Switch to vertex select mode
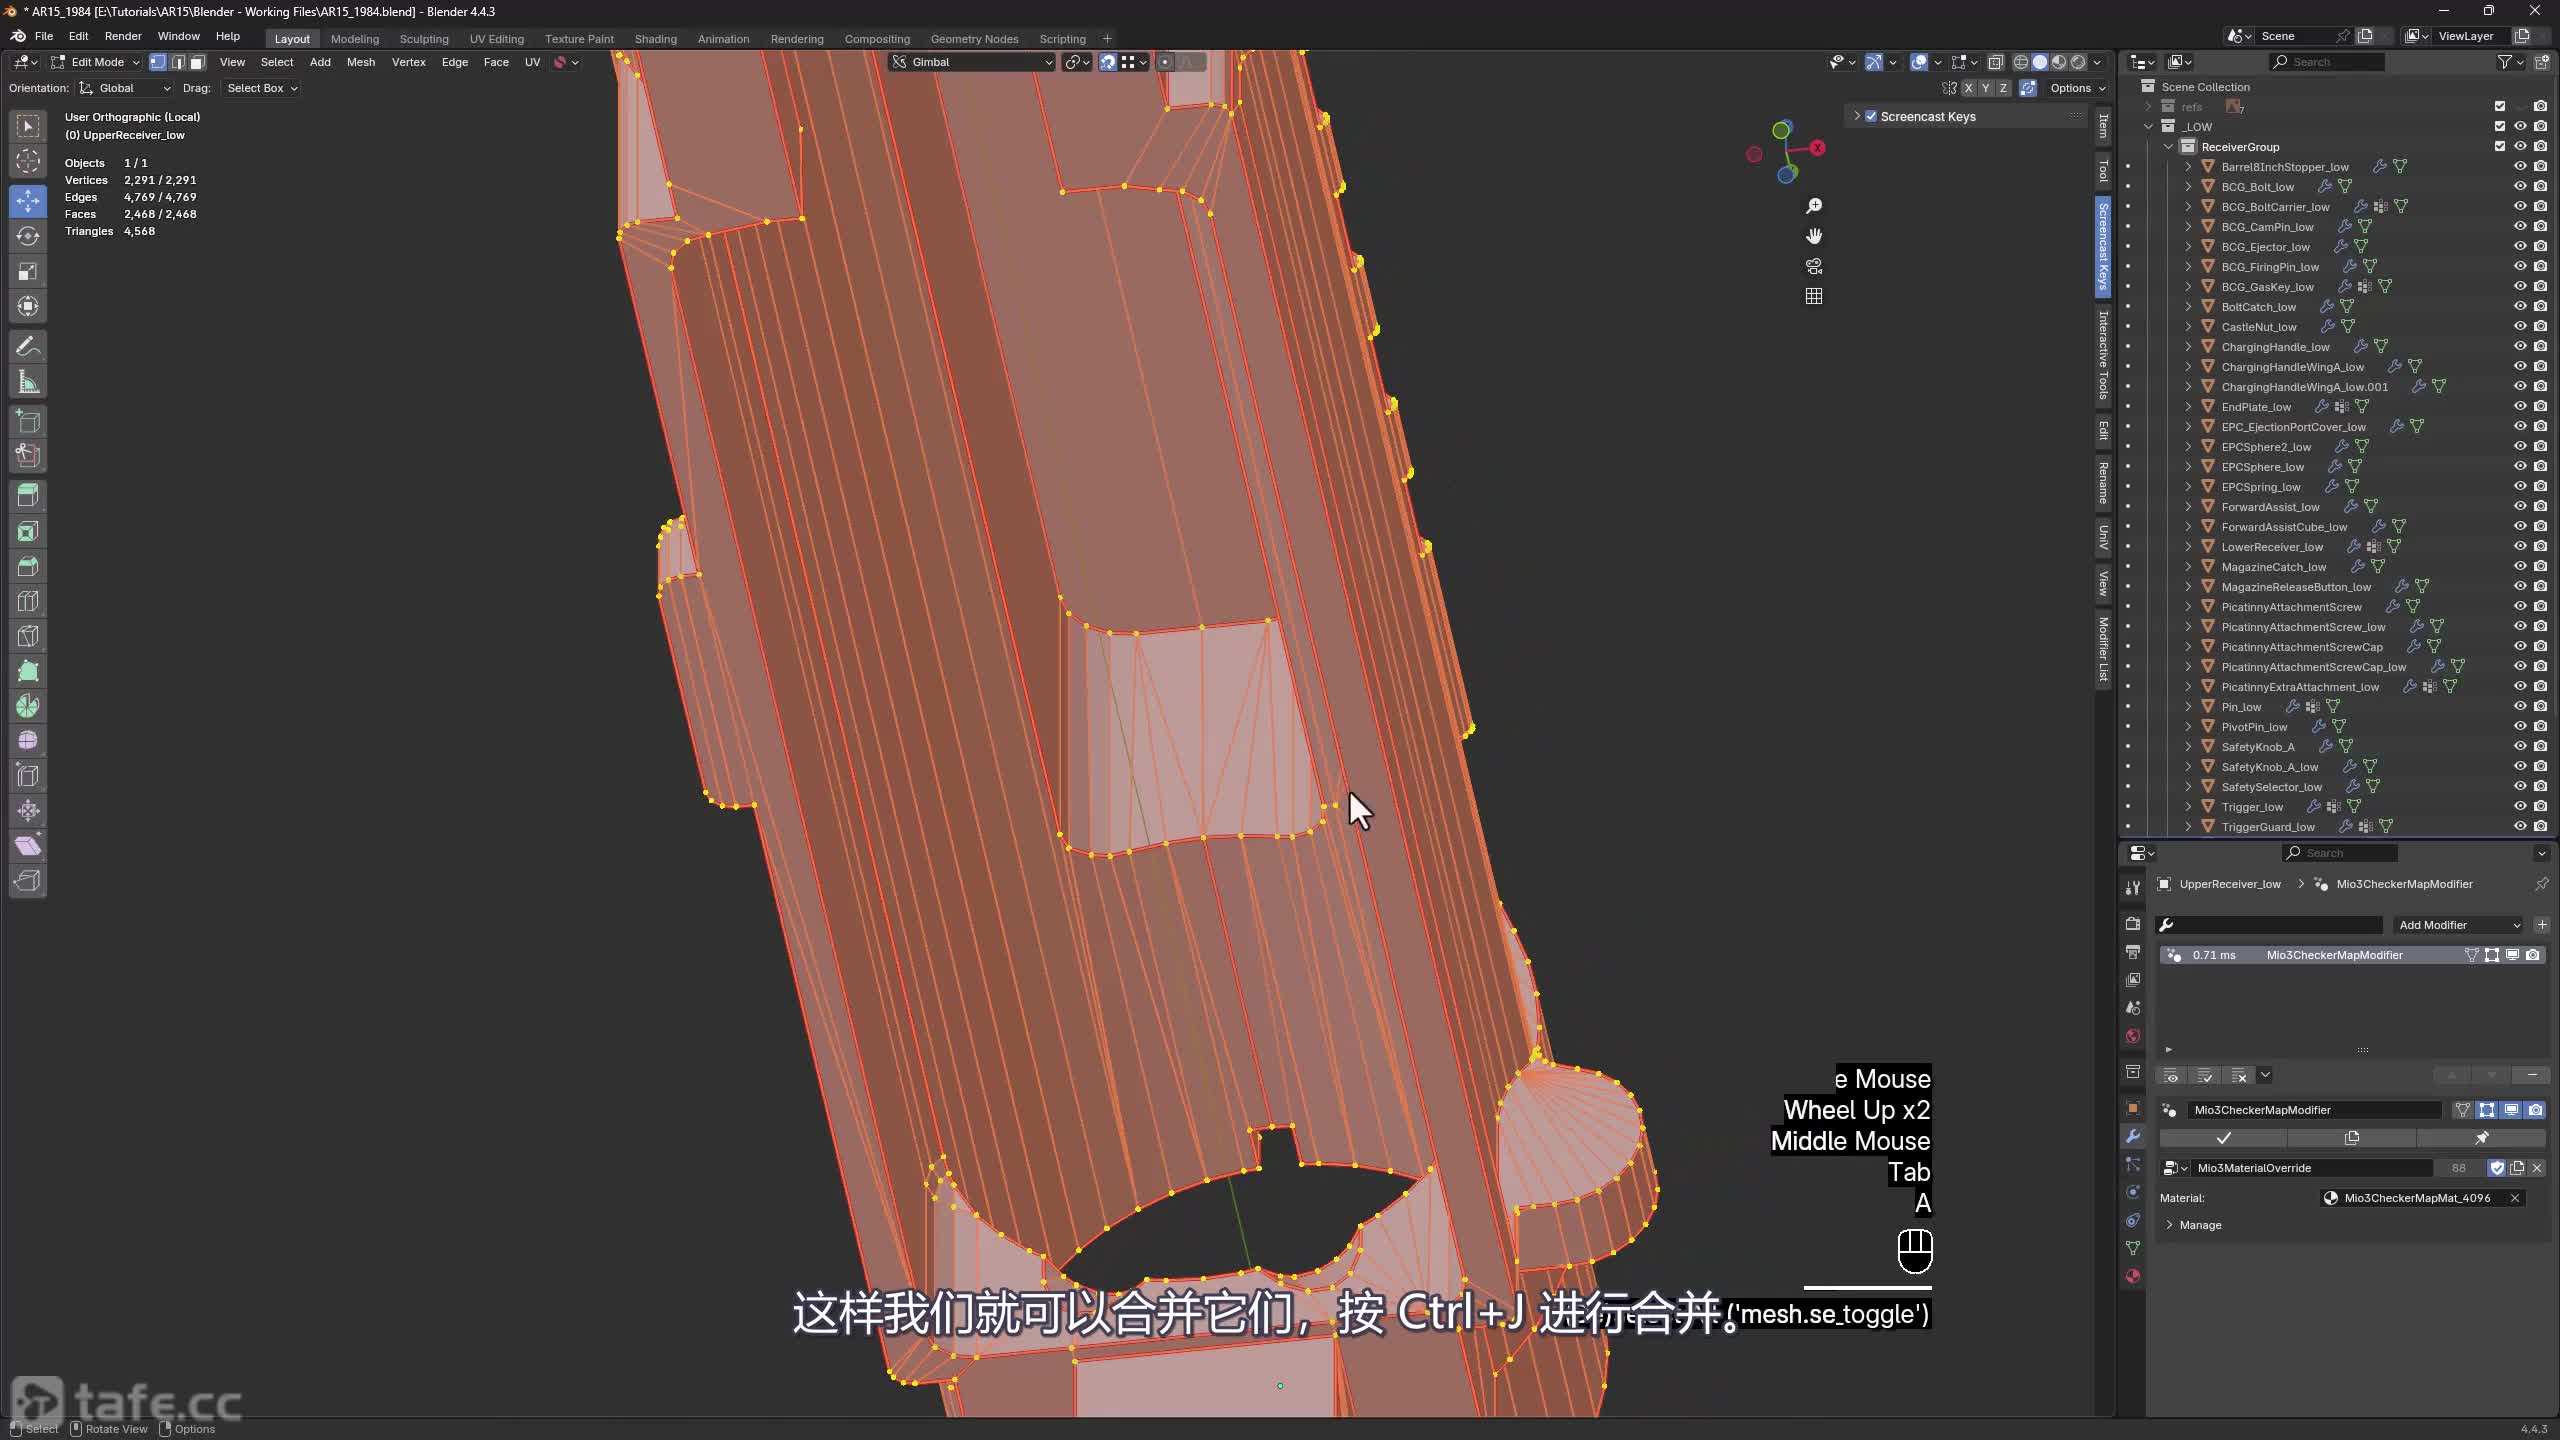2560x1440 pixels. (x=157, y=62)
